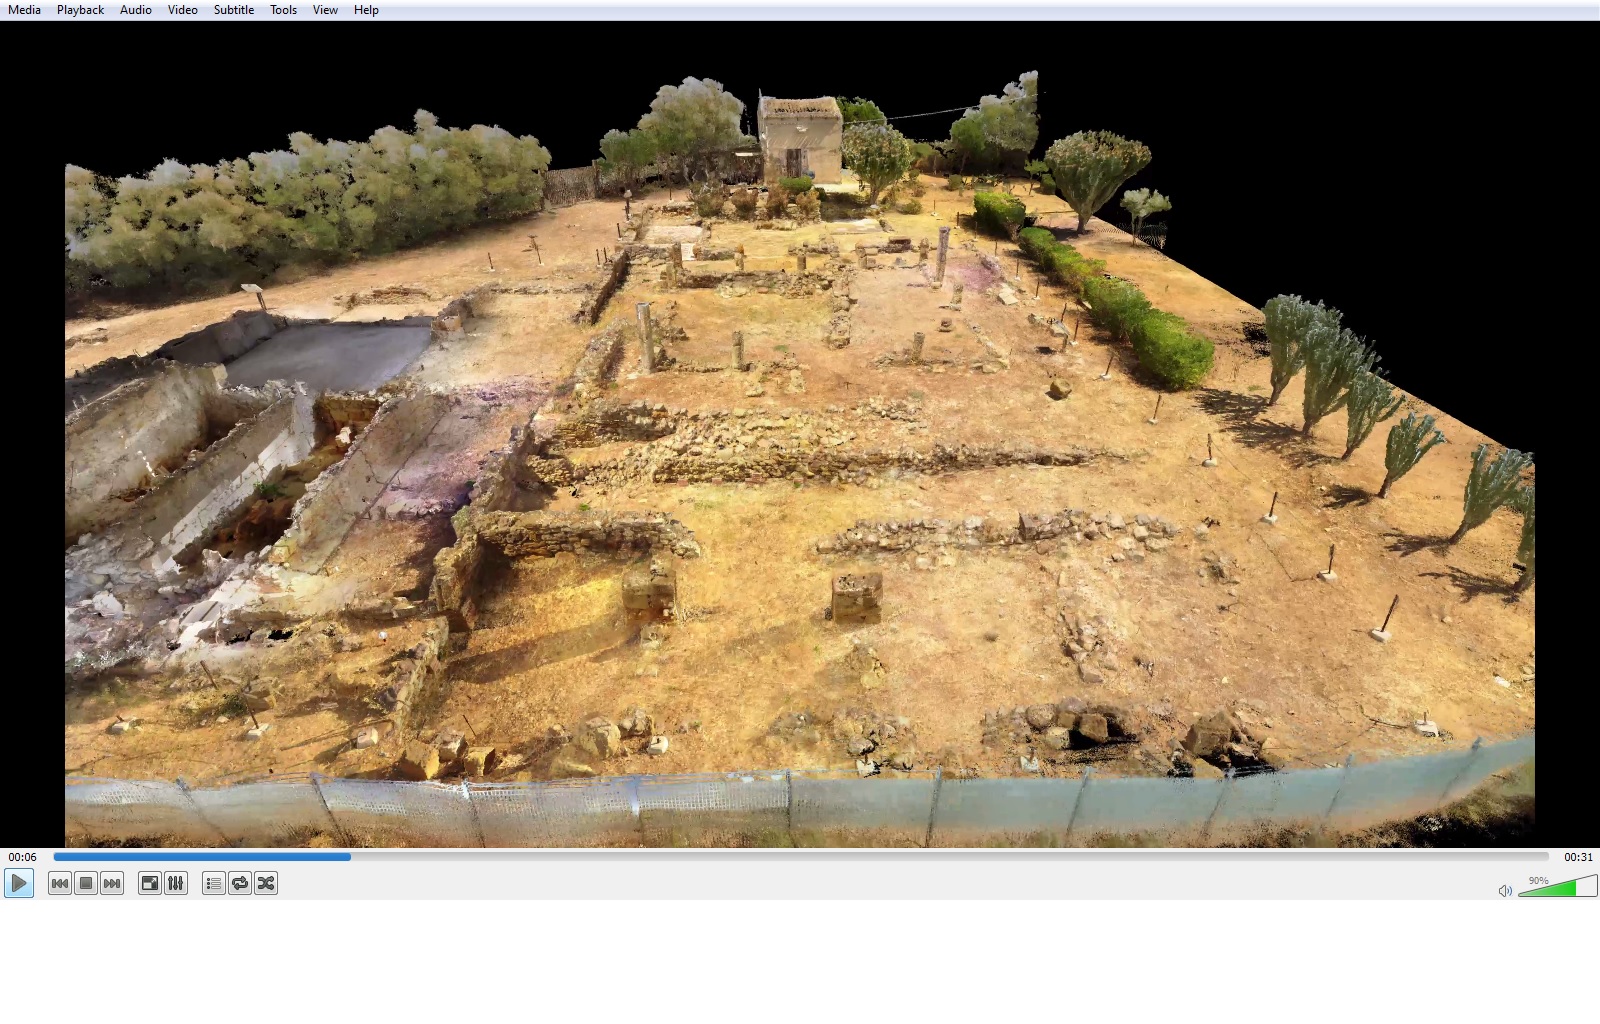This screenshot has width=1600, height=1024.
Task: Toggle loop repeat mode
Action: 240,883
